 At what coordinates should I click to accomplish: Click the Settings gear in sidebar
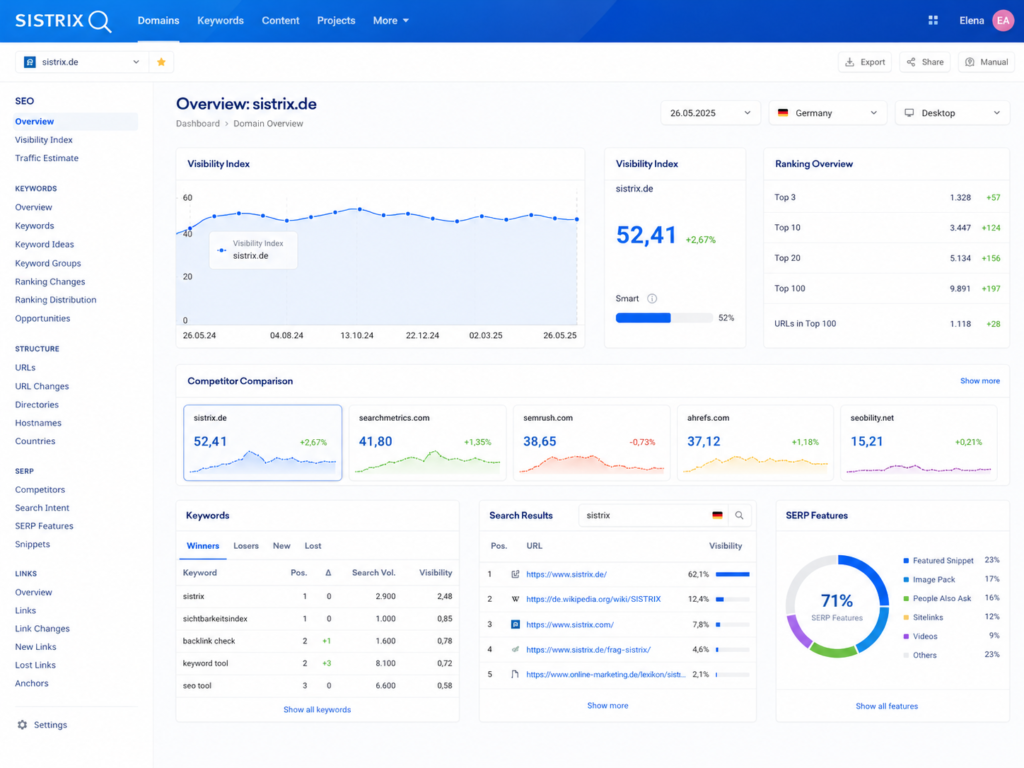point(23,725)
